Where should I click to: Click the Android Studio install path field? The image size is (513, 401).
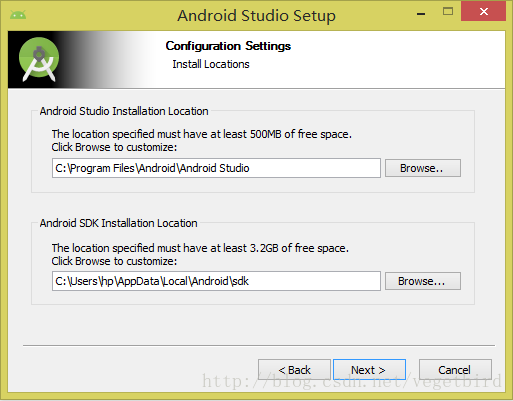point(216,168)
